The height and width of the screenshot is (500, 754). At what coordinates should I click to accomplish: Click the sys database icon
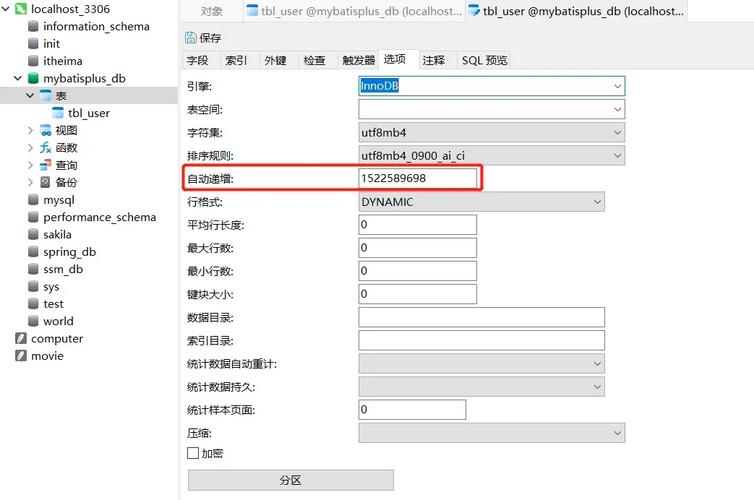tap(33, 286)
